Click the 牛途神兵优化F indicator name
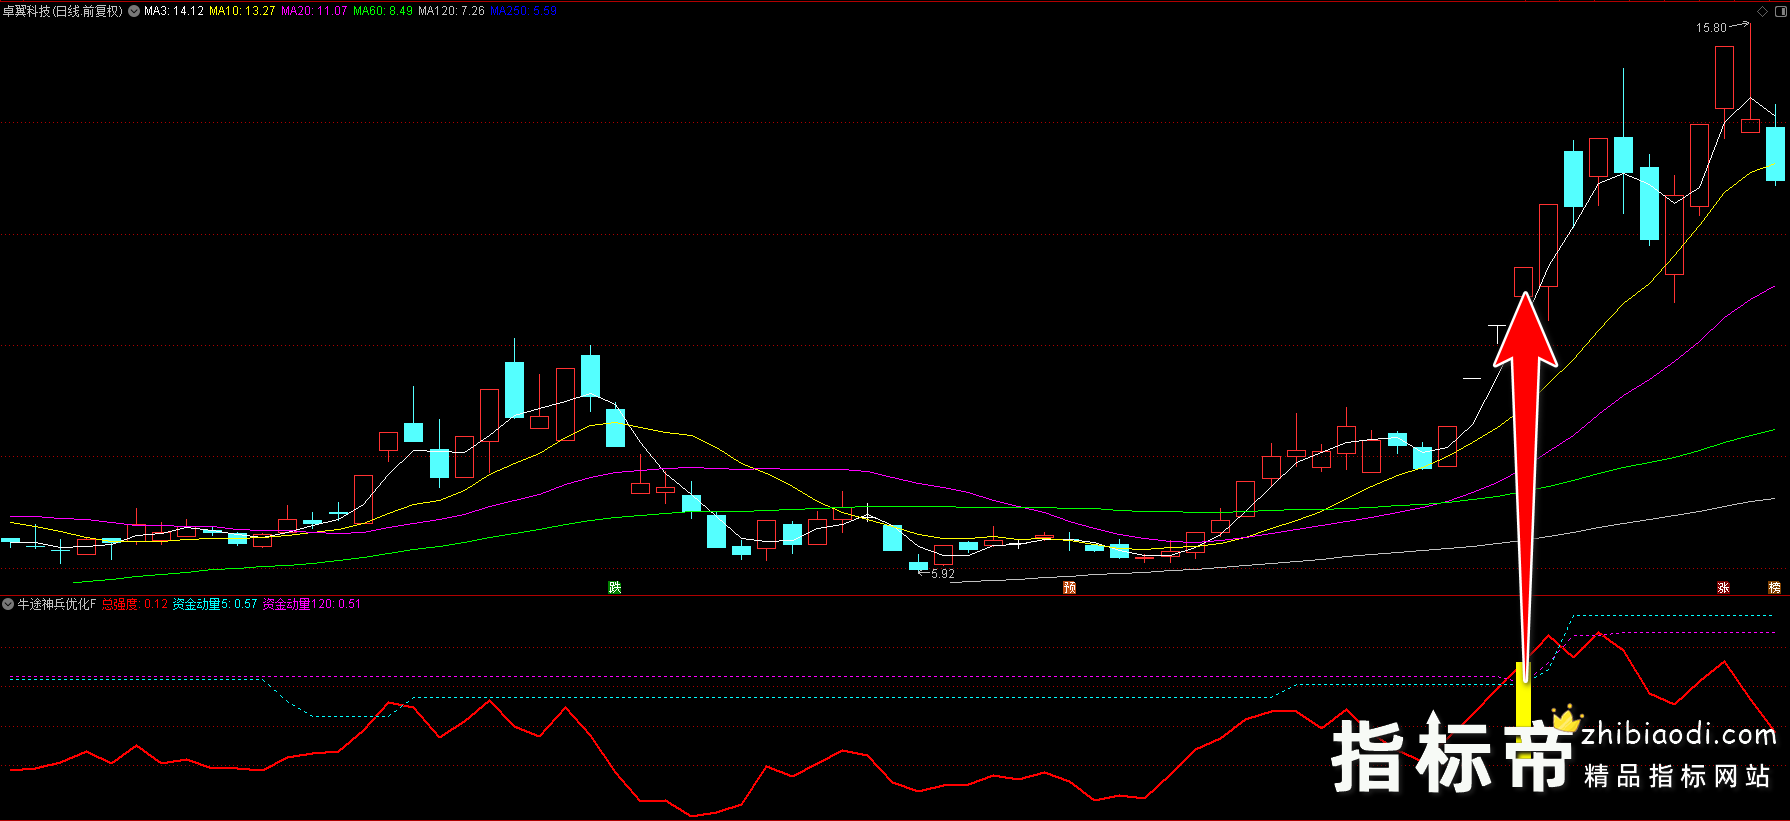Screen dimensions: 1790x821 [x=57, y=604]
